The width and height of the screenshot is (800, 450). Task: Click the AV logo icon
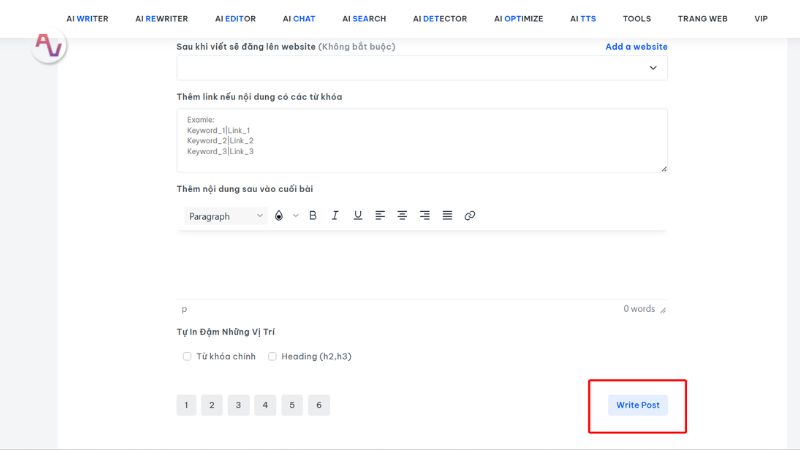[x=49, y=46]
